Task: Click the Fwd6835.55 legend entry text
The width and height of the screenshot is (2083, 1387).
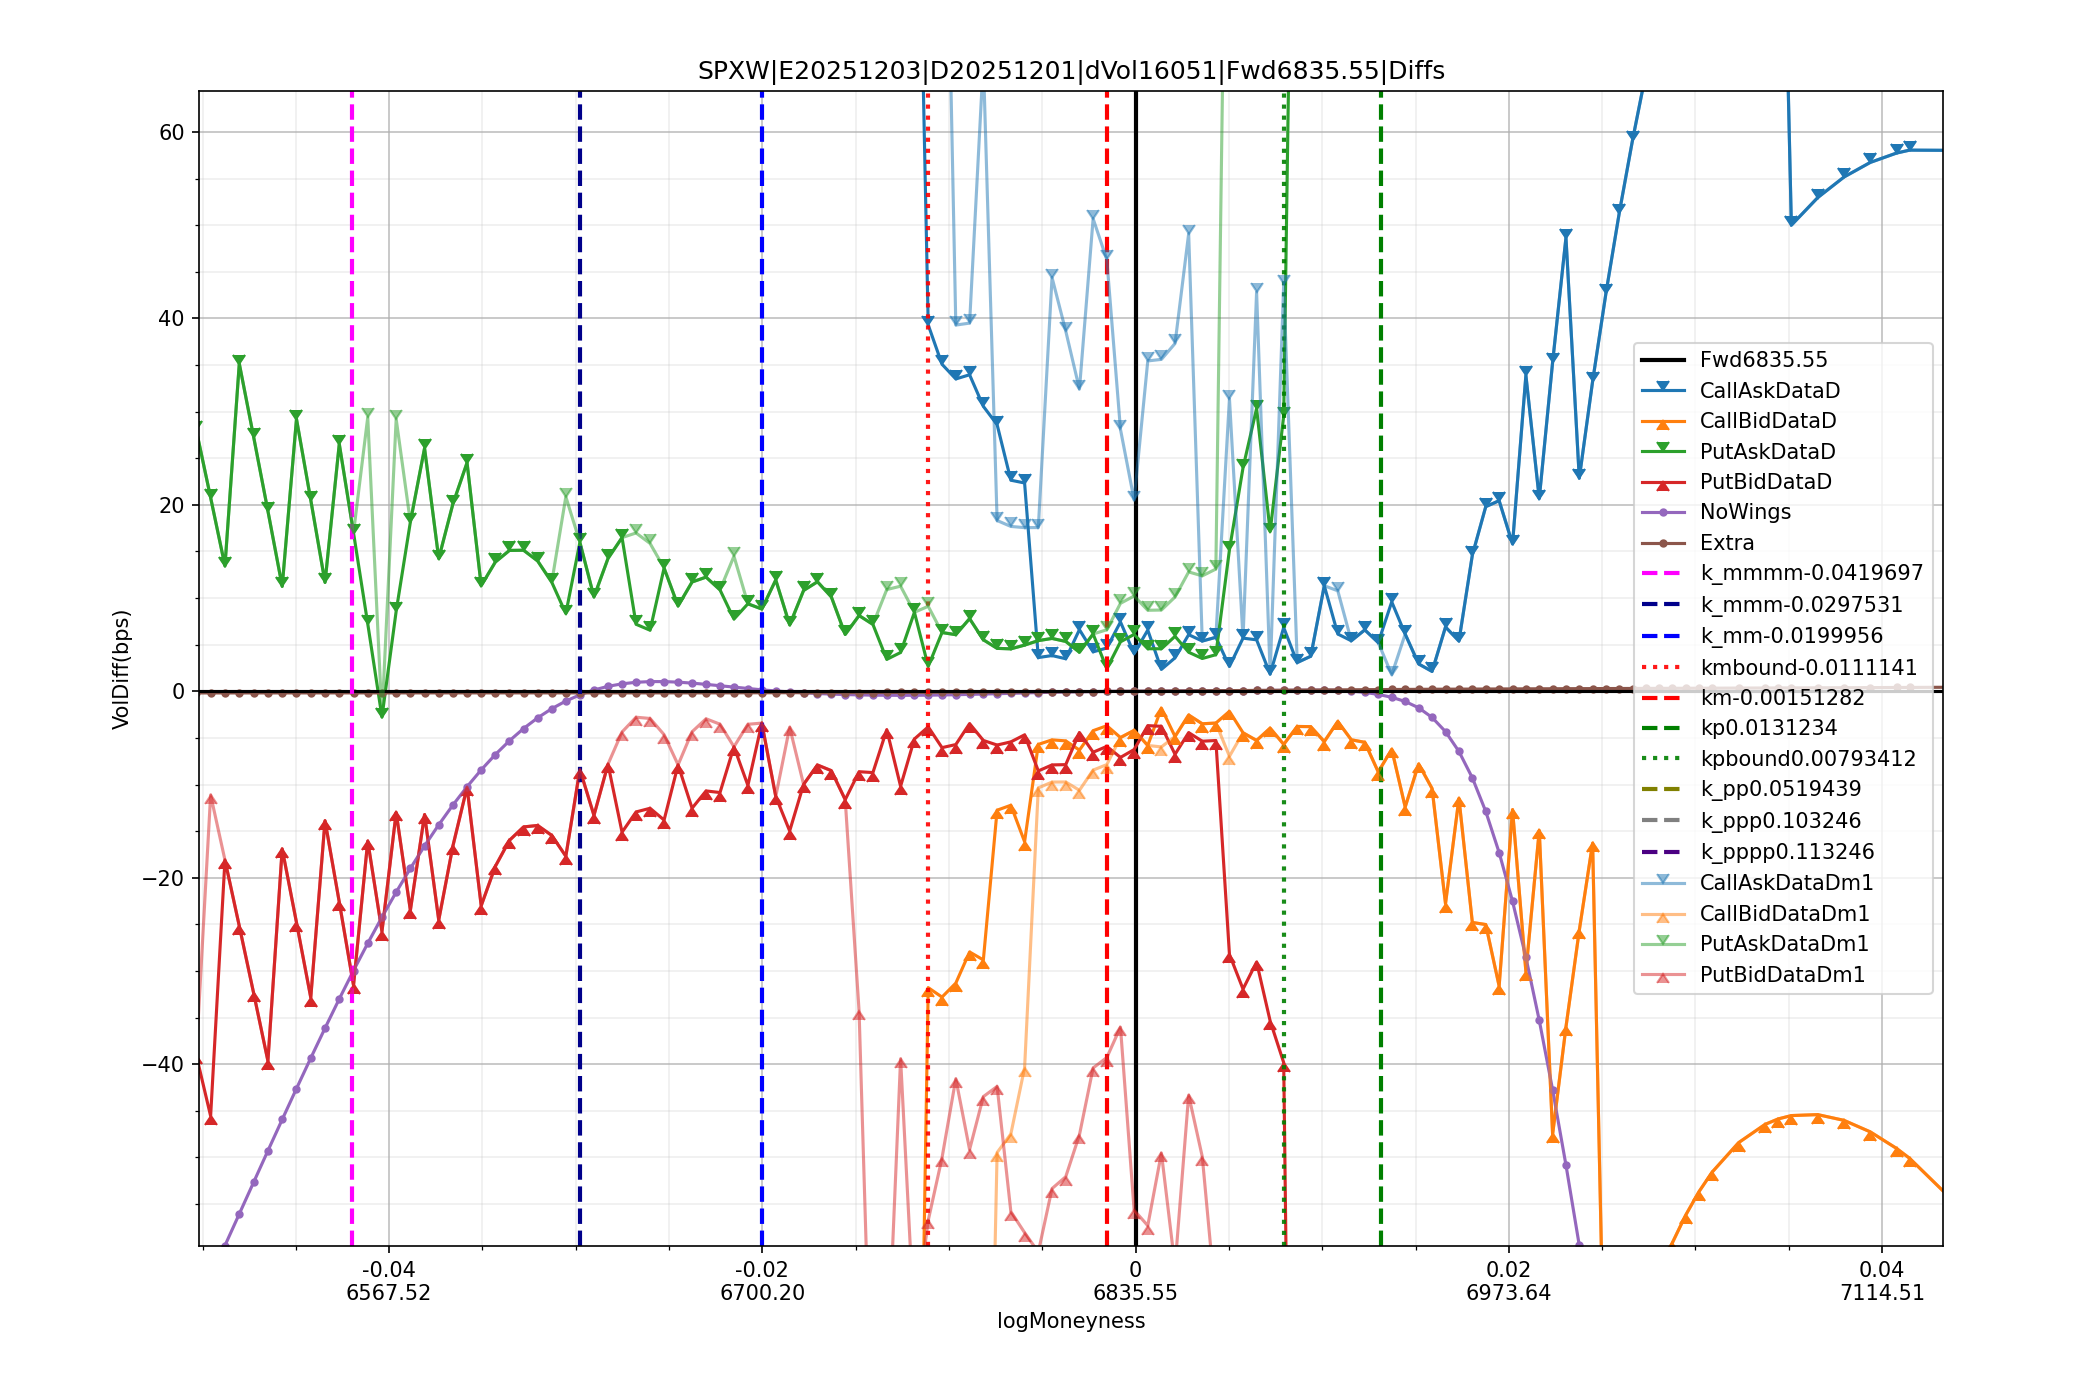Action: pyautogui.click(x=1763, y=360)
